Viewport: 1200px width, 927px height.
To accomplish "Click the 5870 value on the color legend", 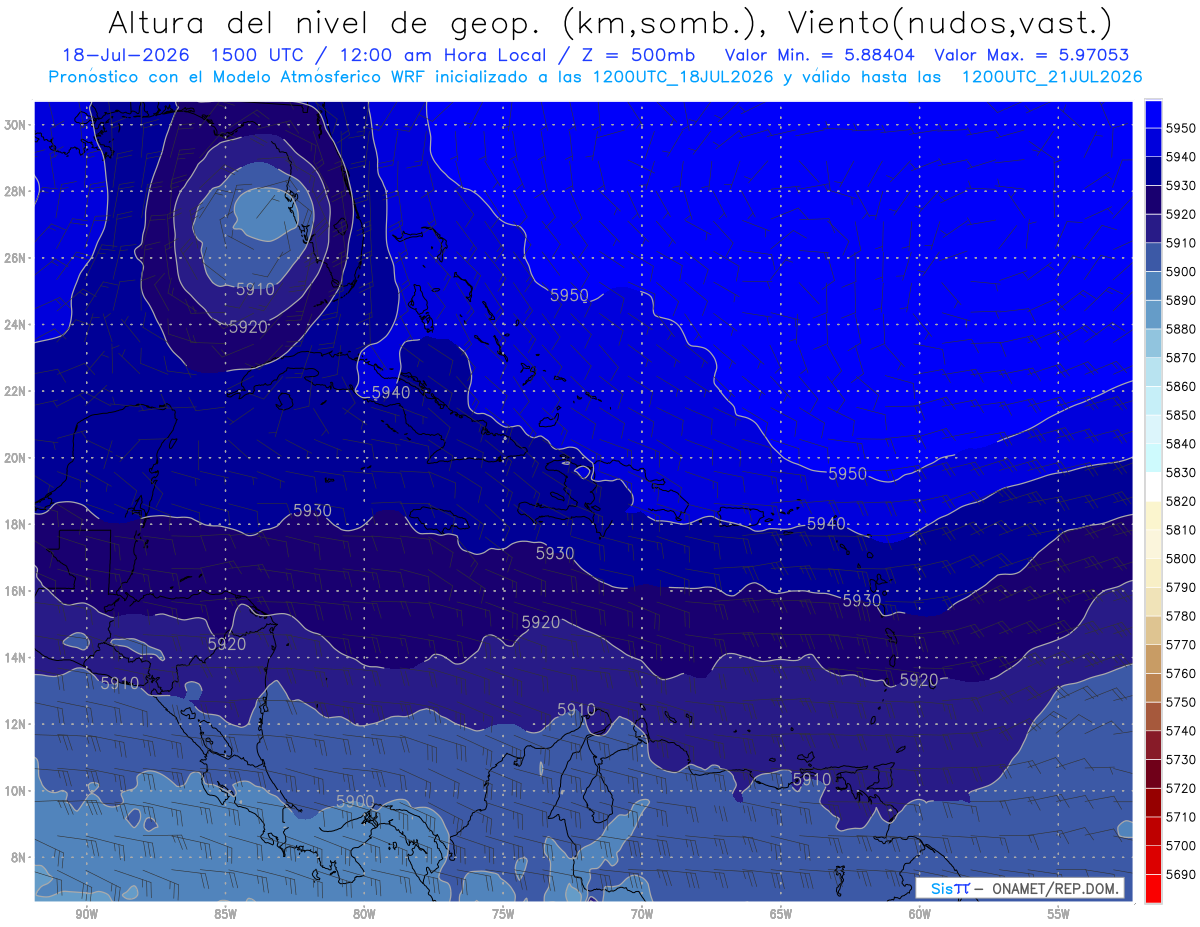I will [1180, 357].
